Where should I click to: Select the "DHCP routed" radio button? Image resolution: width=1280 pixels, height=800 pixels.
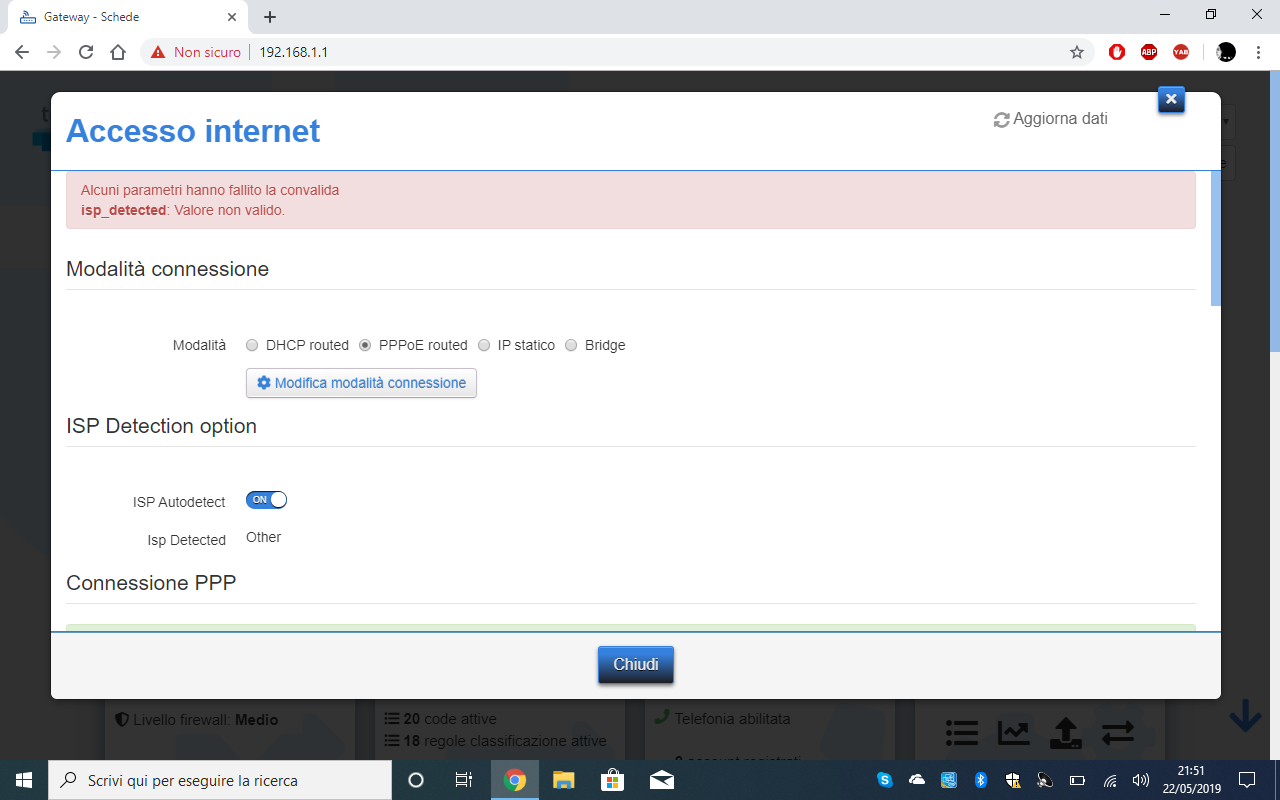click(x=252, y=345)
